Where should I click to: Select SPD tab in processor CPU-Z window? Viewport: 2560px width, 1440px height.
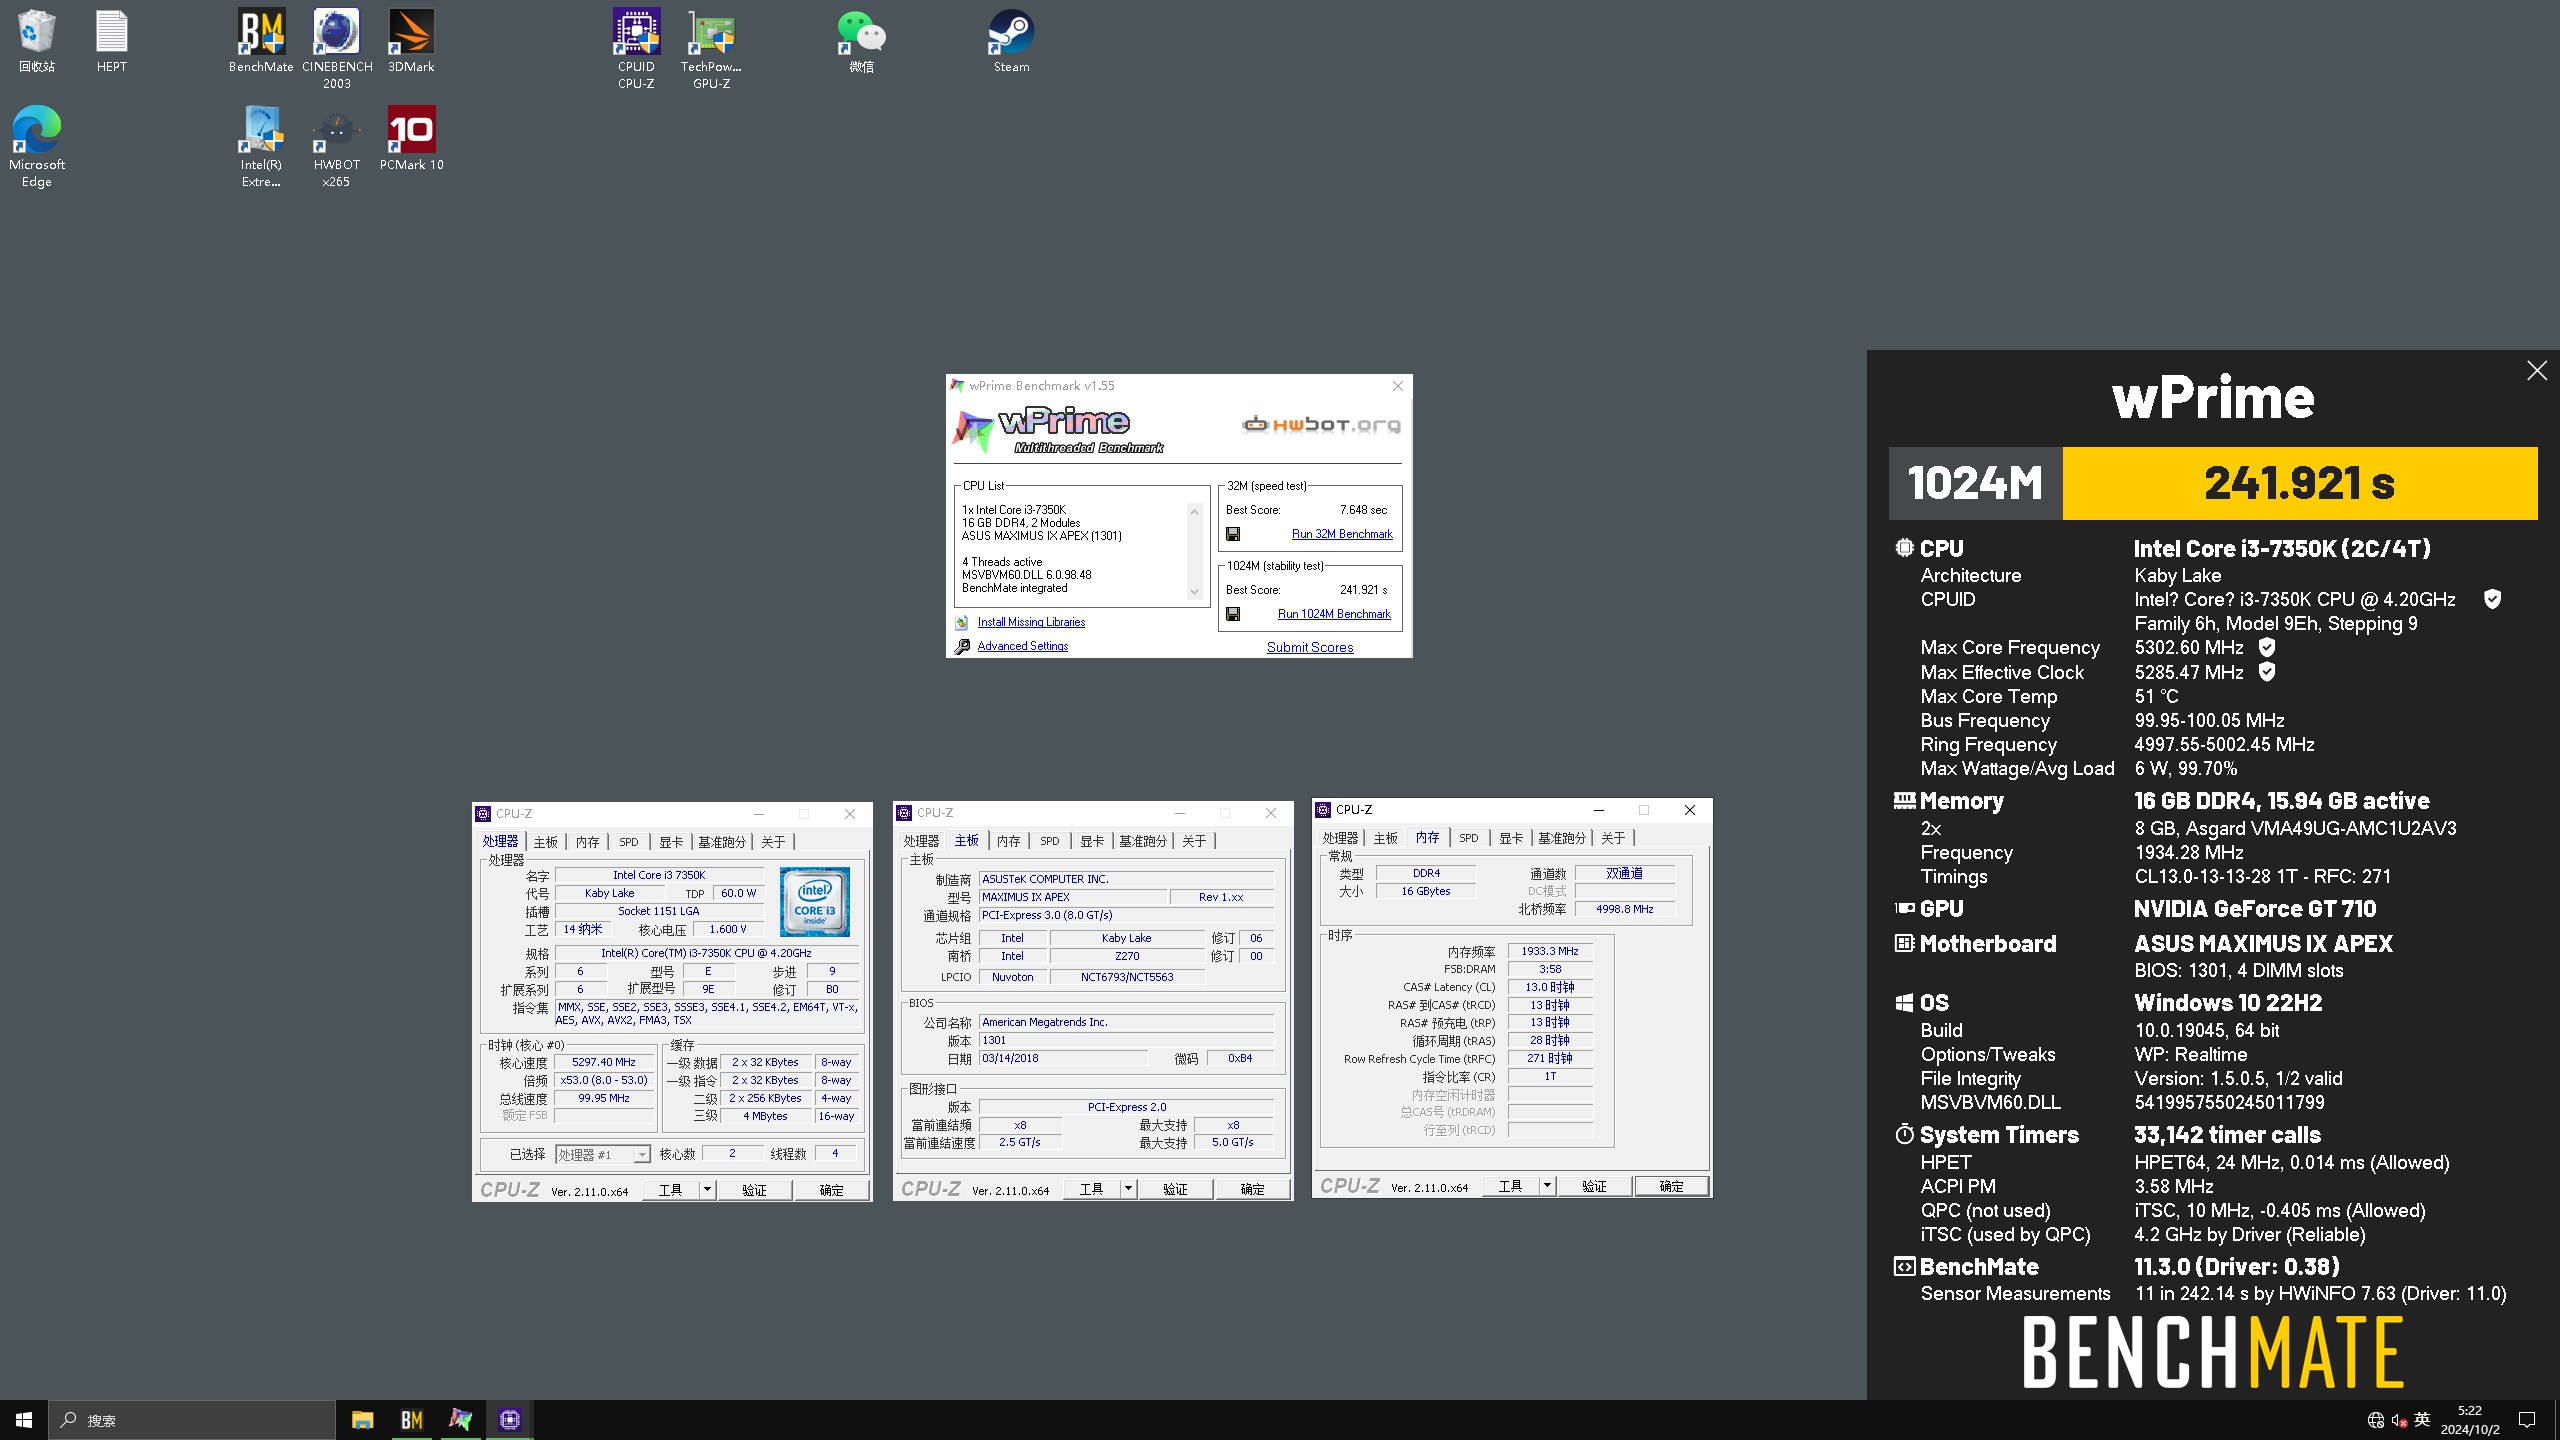pos(629,842)
